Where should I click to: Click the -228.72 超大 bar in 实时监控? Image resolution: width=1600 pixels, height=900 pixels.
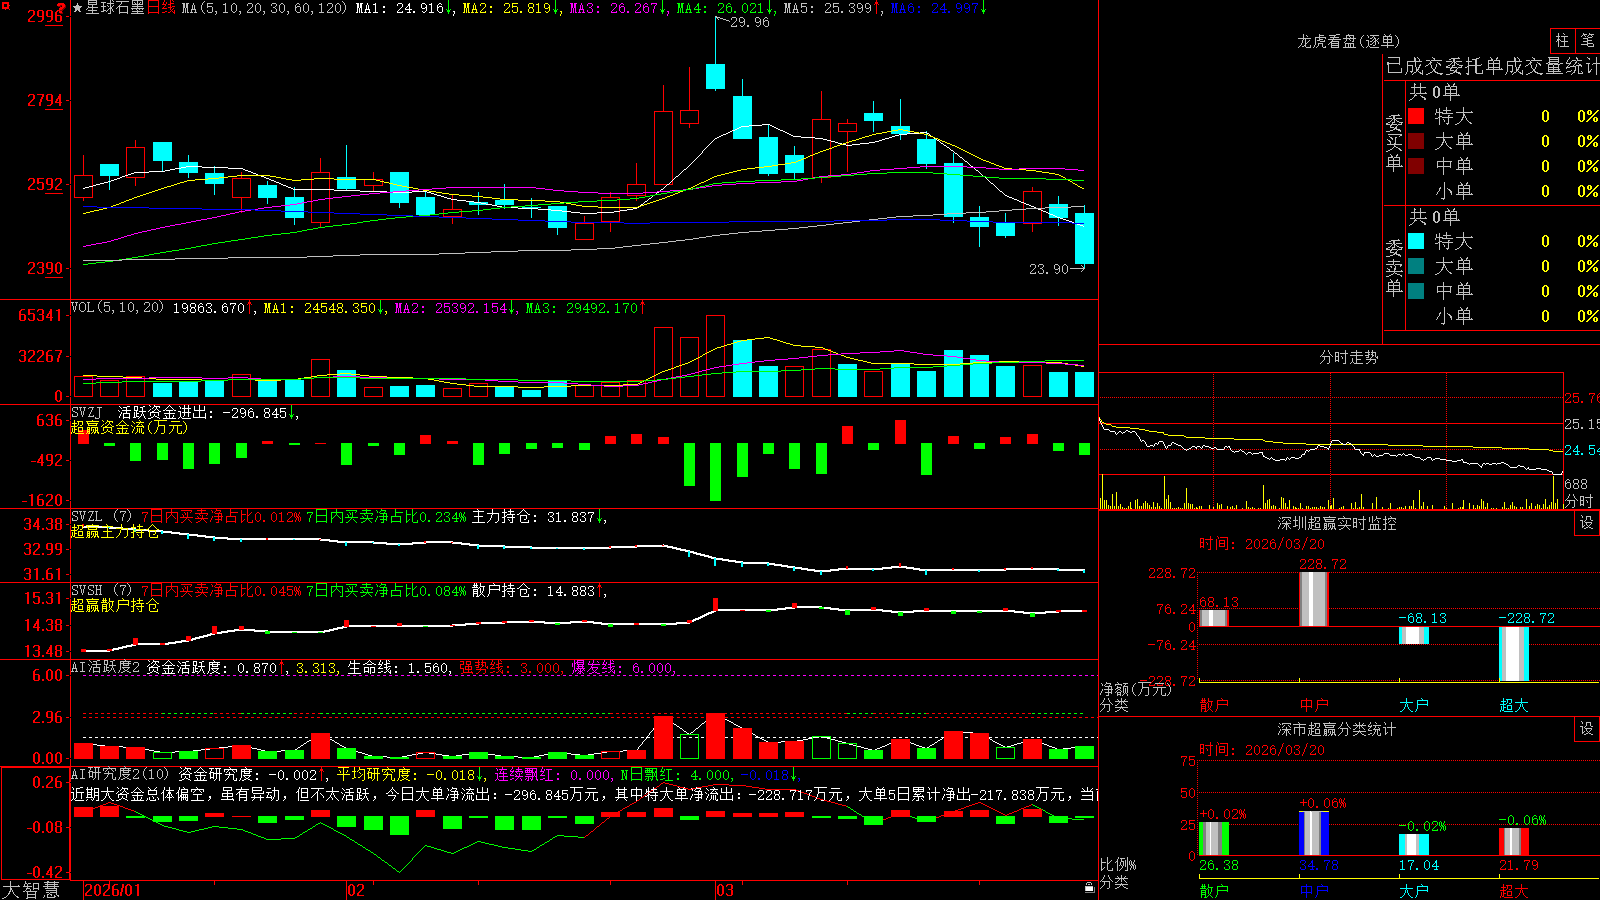pyautogui.click(x=1514, y=654)
